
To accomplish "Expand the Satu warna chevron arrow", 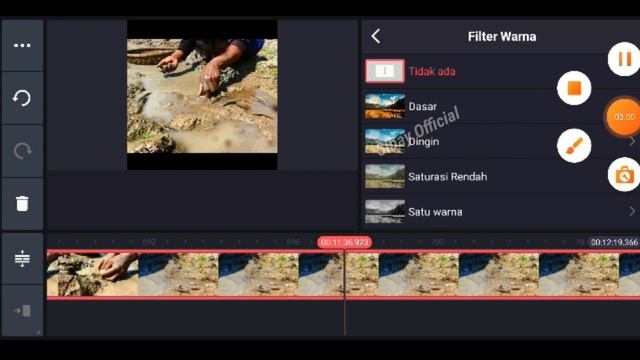I will [632, 211].
